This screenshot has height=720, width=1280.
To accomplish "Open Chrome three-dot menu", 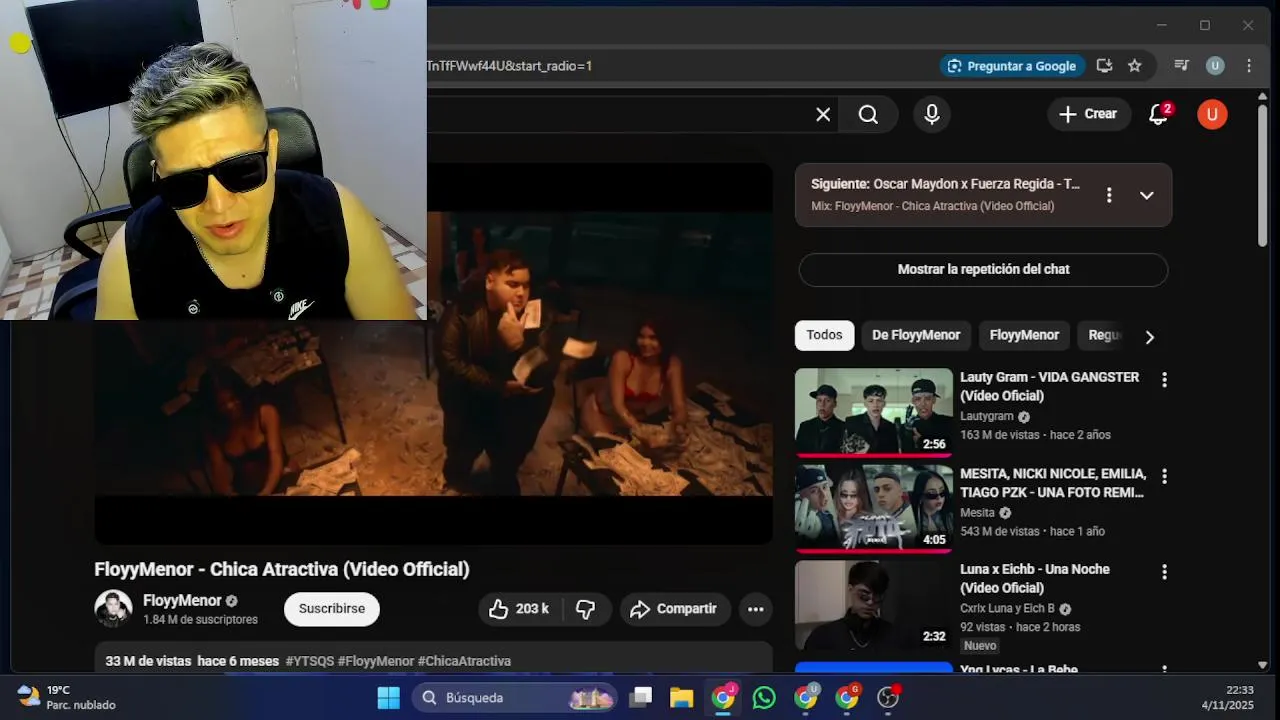I will pos(1249,66).
